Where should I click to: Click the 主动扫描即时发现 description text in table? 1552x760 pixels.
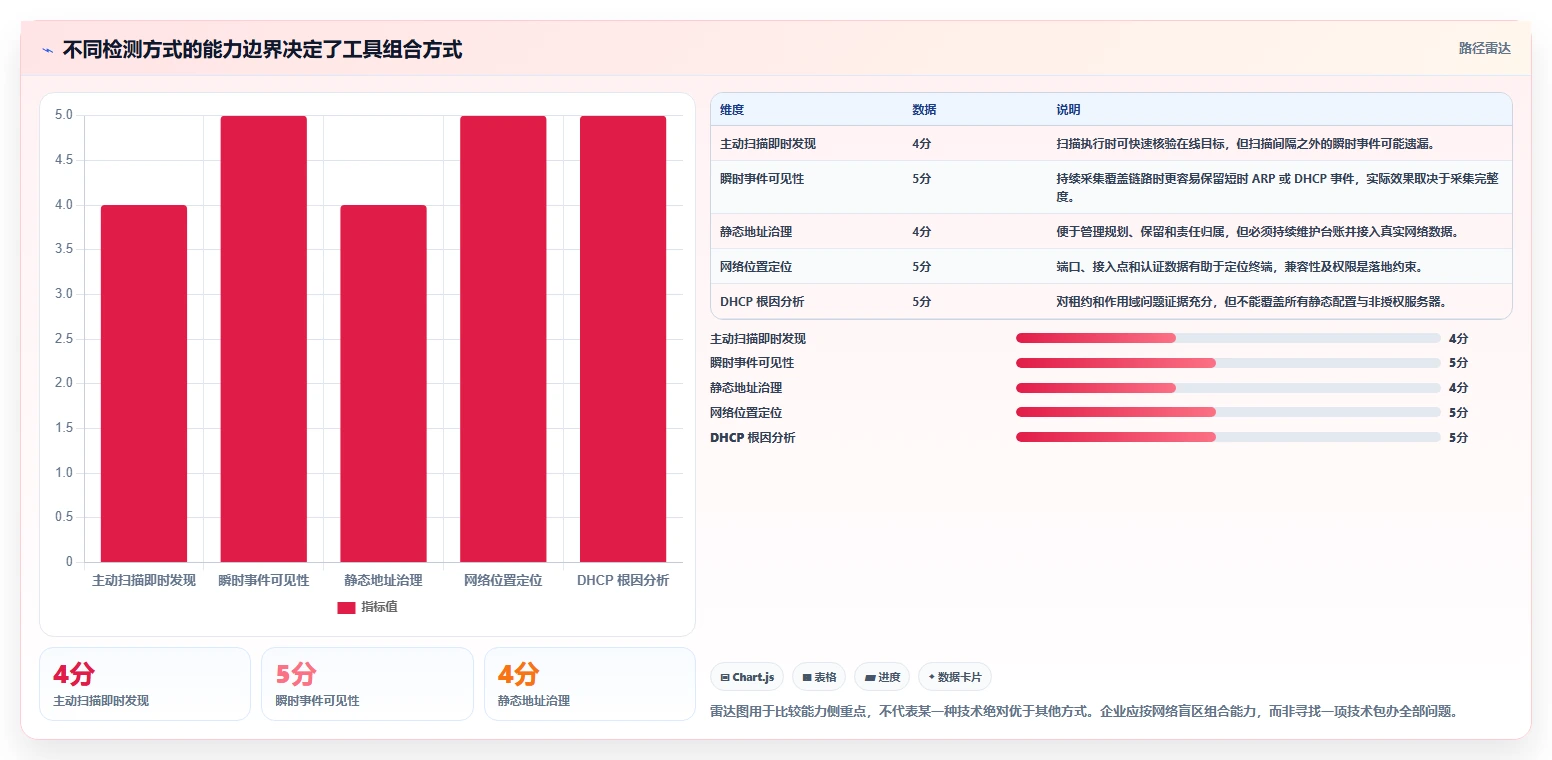[1246, 143]
